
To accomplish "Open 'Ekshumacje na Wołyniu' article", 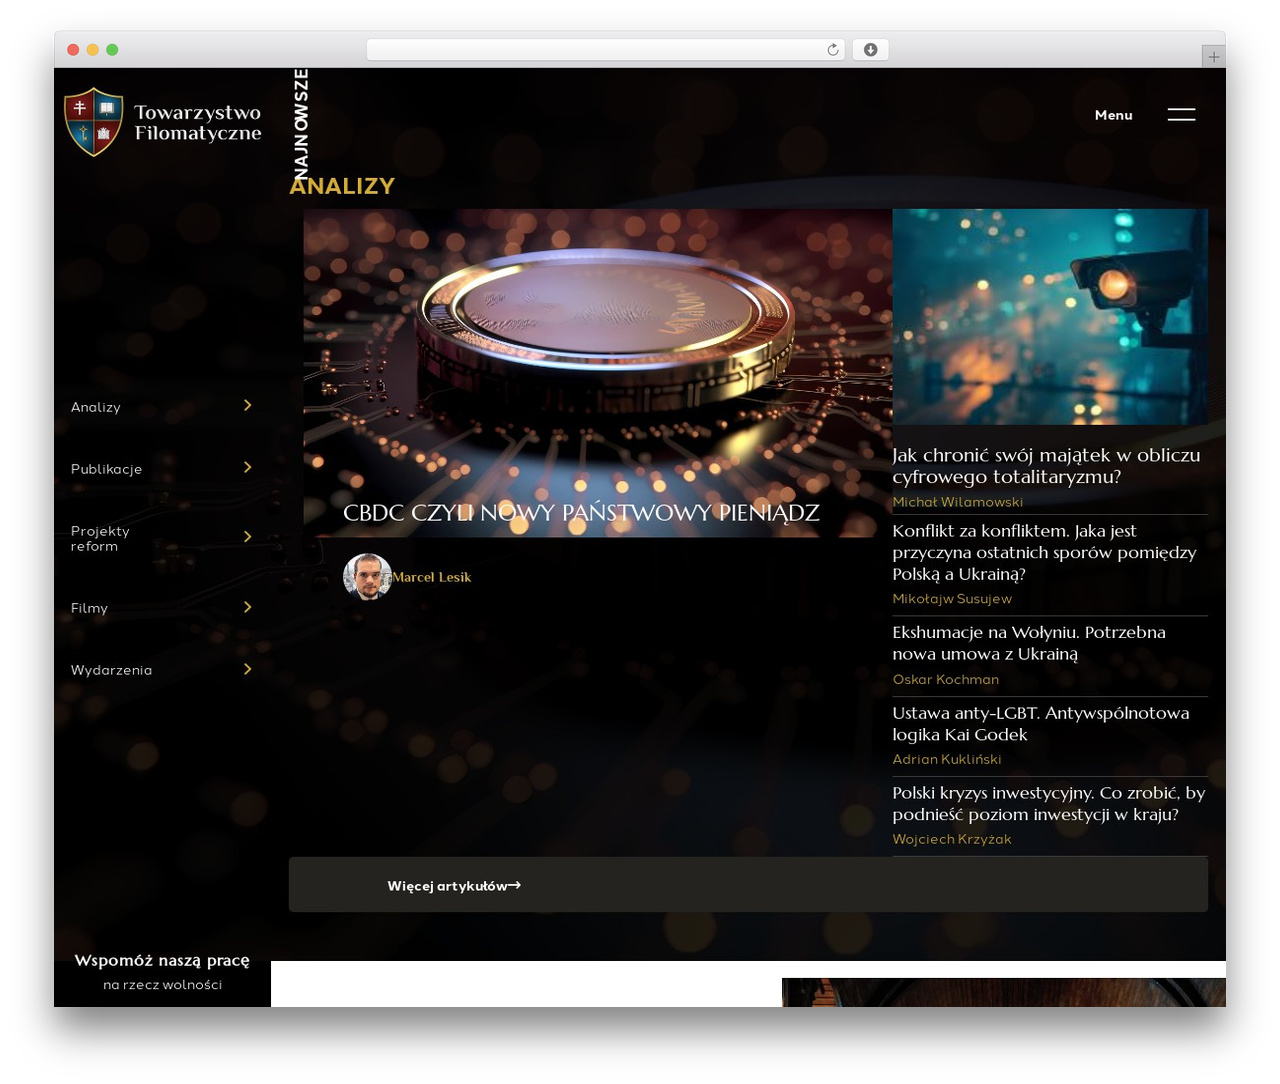I will 1029,643.
